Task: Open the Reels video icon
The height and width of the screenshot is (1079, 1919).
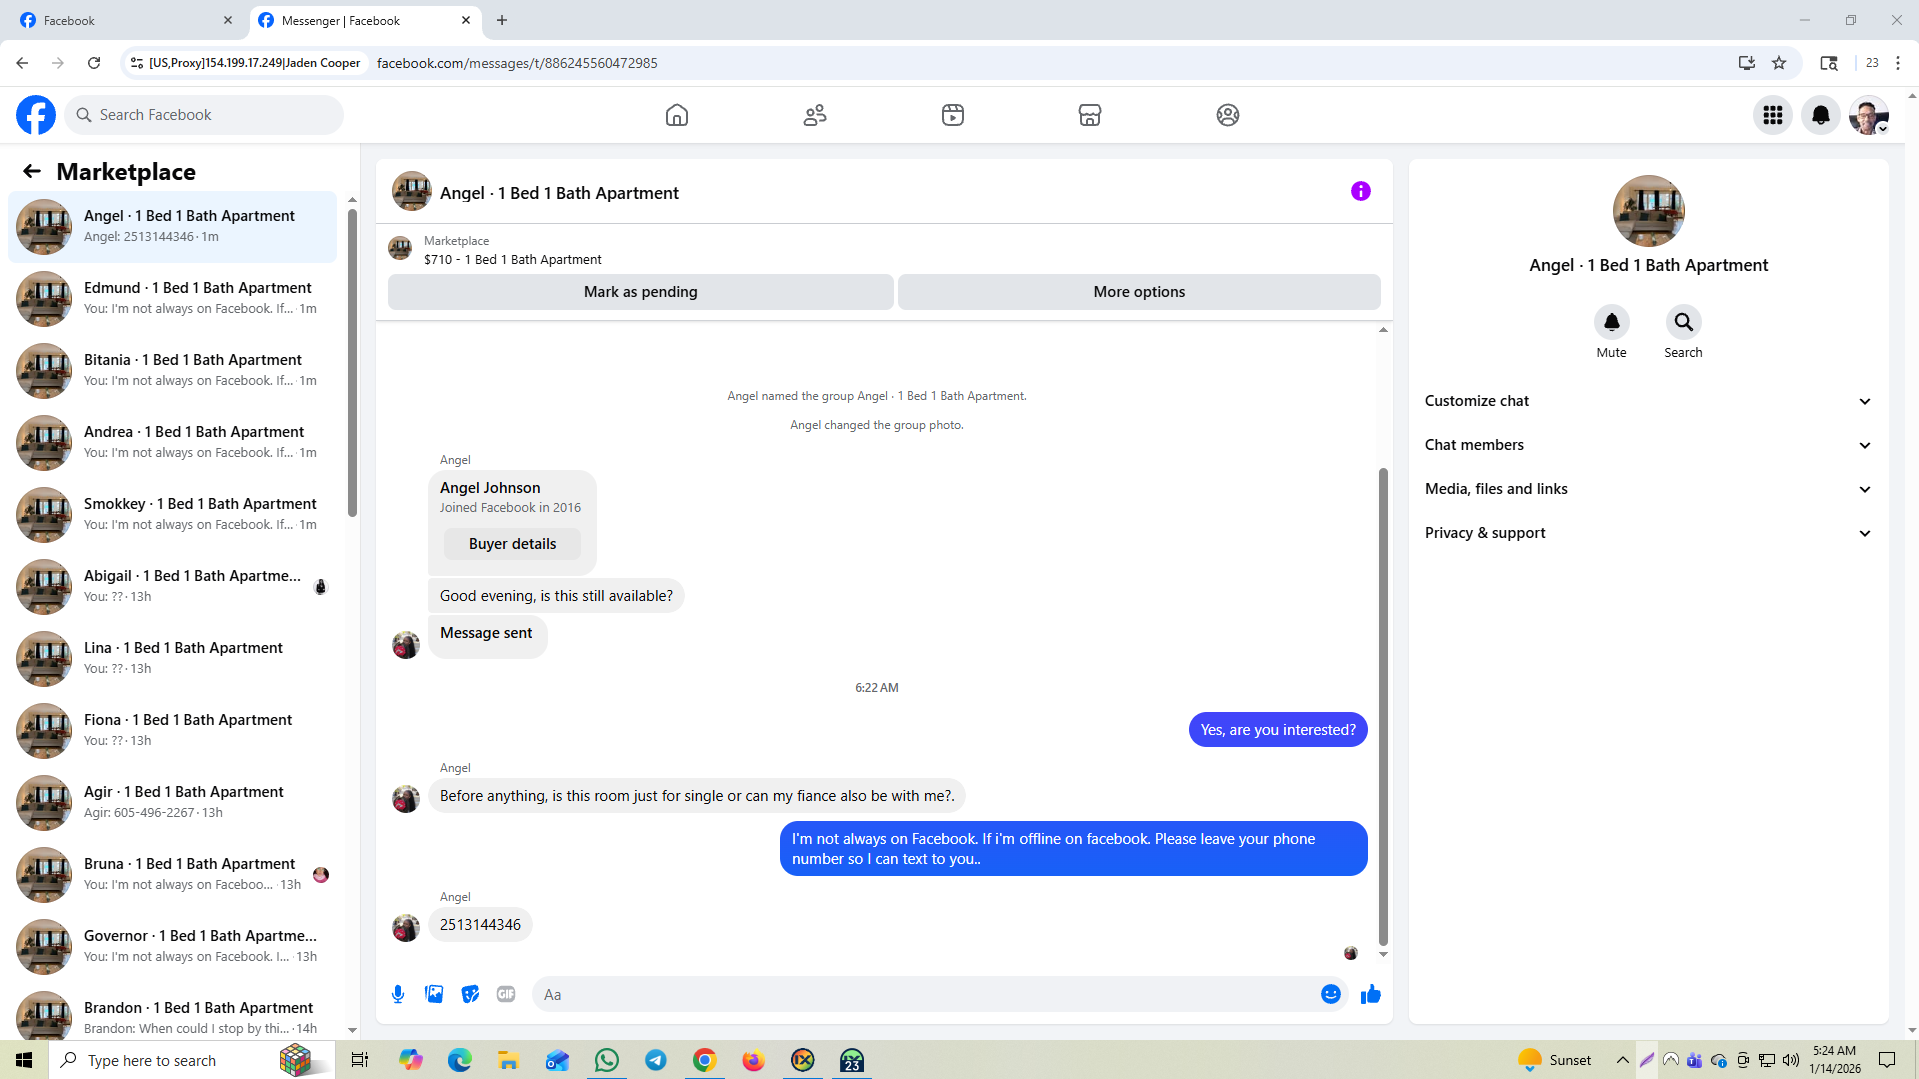Action: (953, 115)
